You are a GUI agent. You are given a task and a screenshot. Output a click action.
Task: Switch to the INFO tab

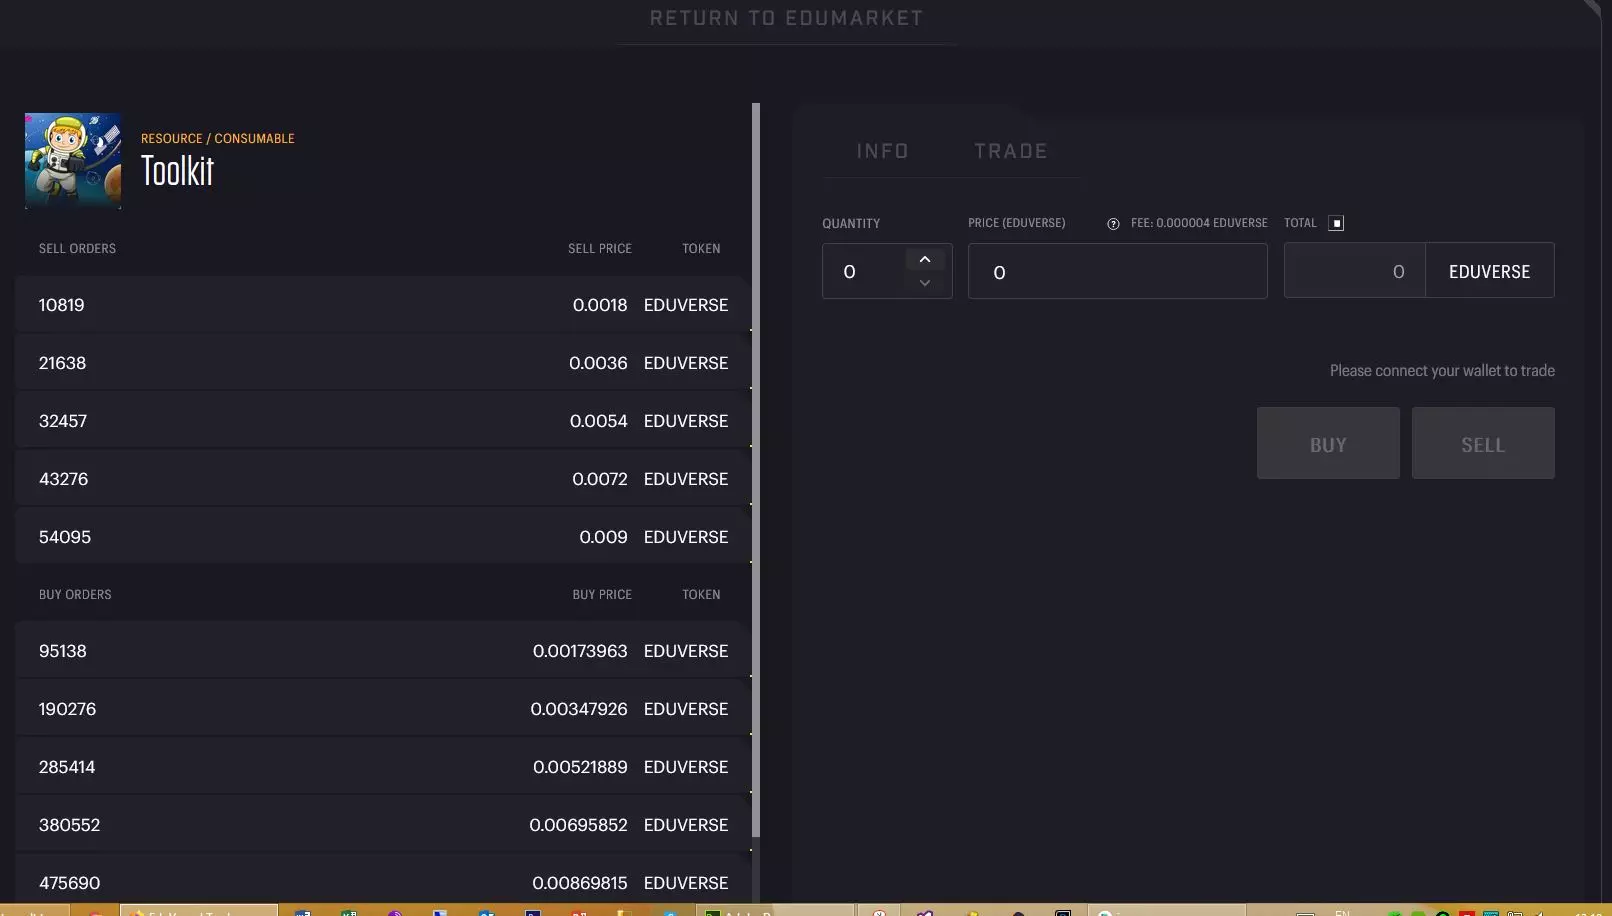coord(882,151)
